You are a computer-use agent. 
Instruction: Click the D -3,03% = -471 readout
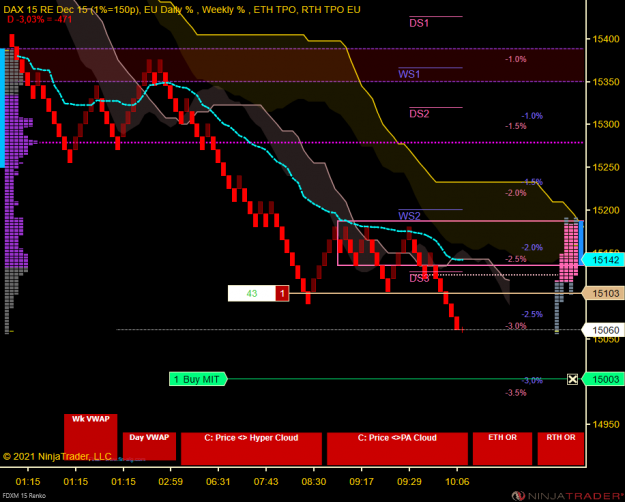39,19
